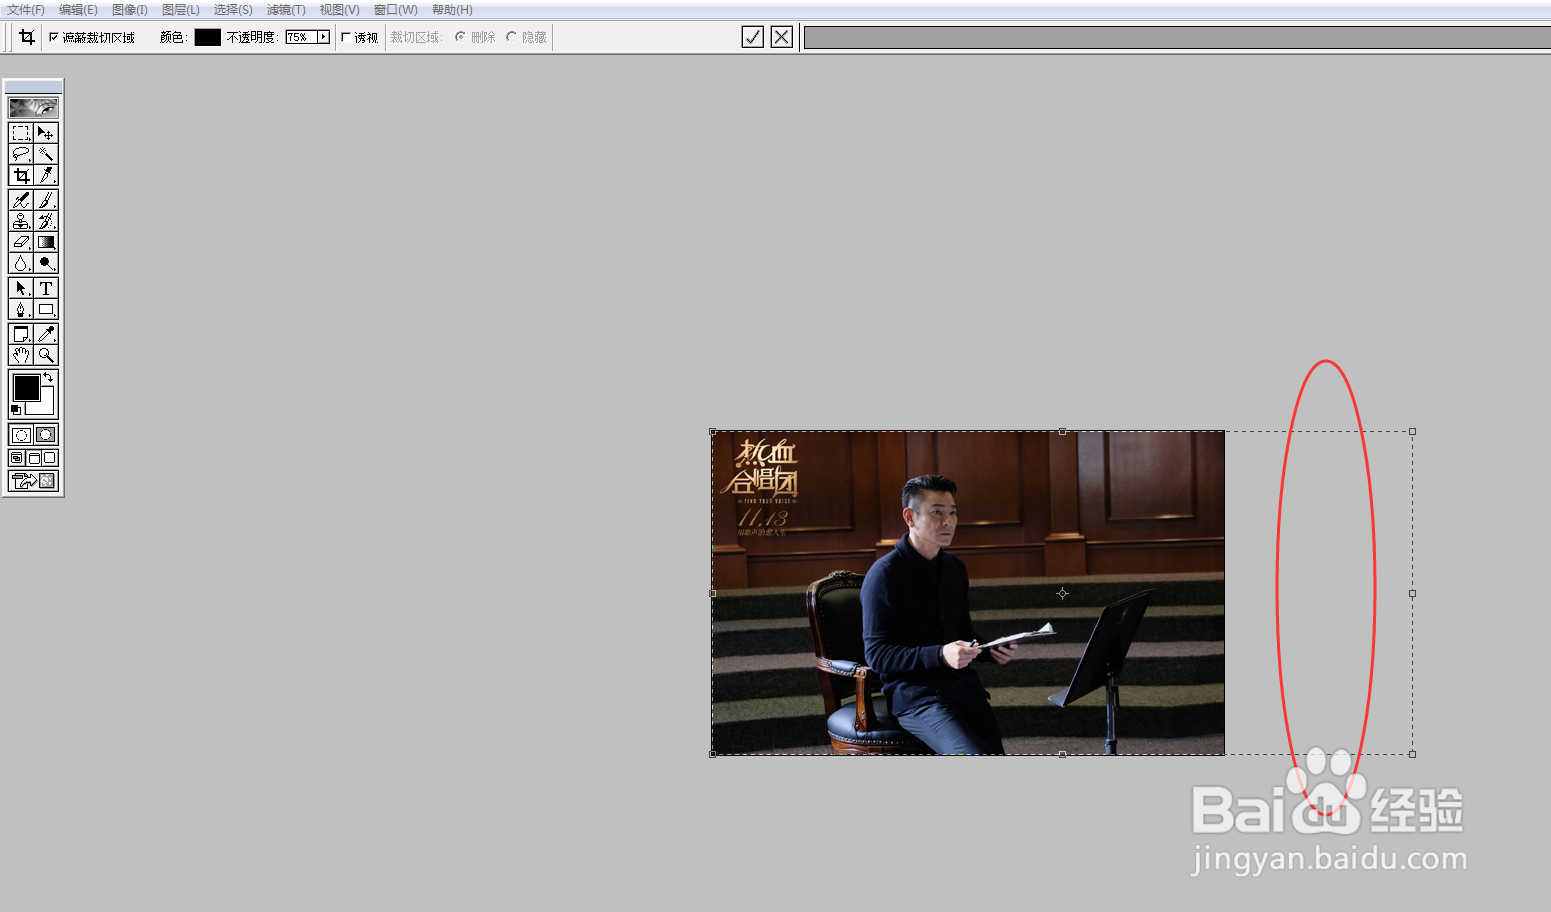
Task: Switch to Full Screen mode
Action: pyautogui.click(x=50, y=458)
